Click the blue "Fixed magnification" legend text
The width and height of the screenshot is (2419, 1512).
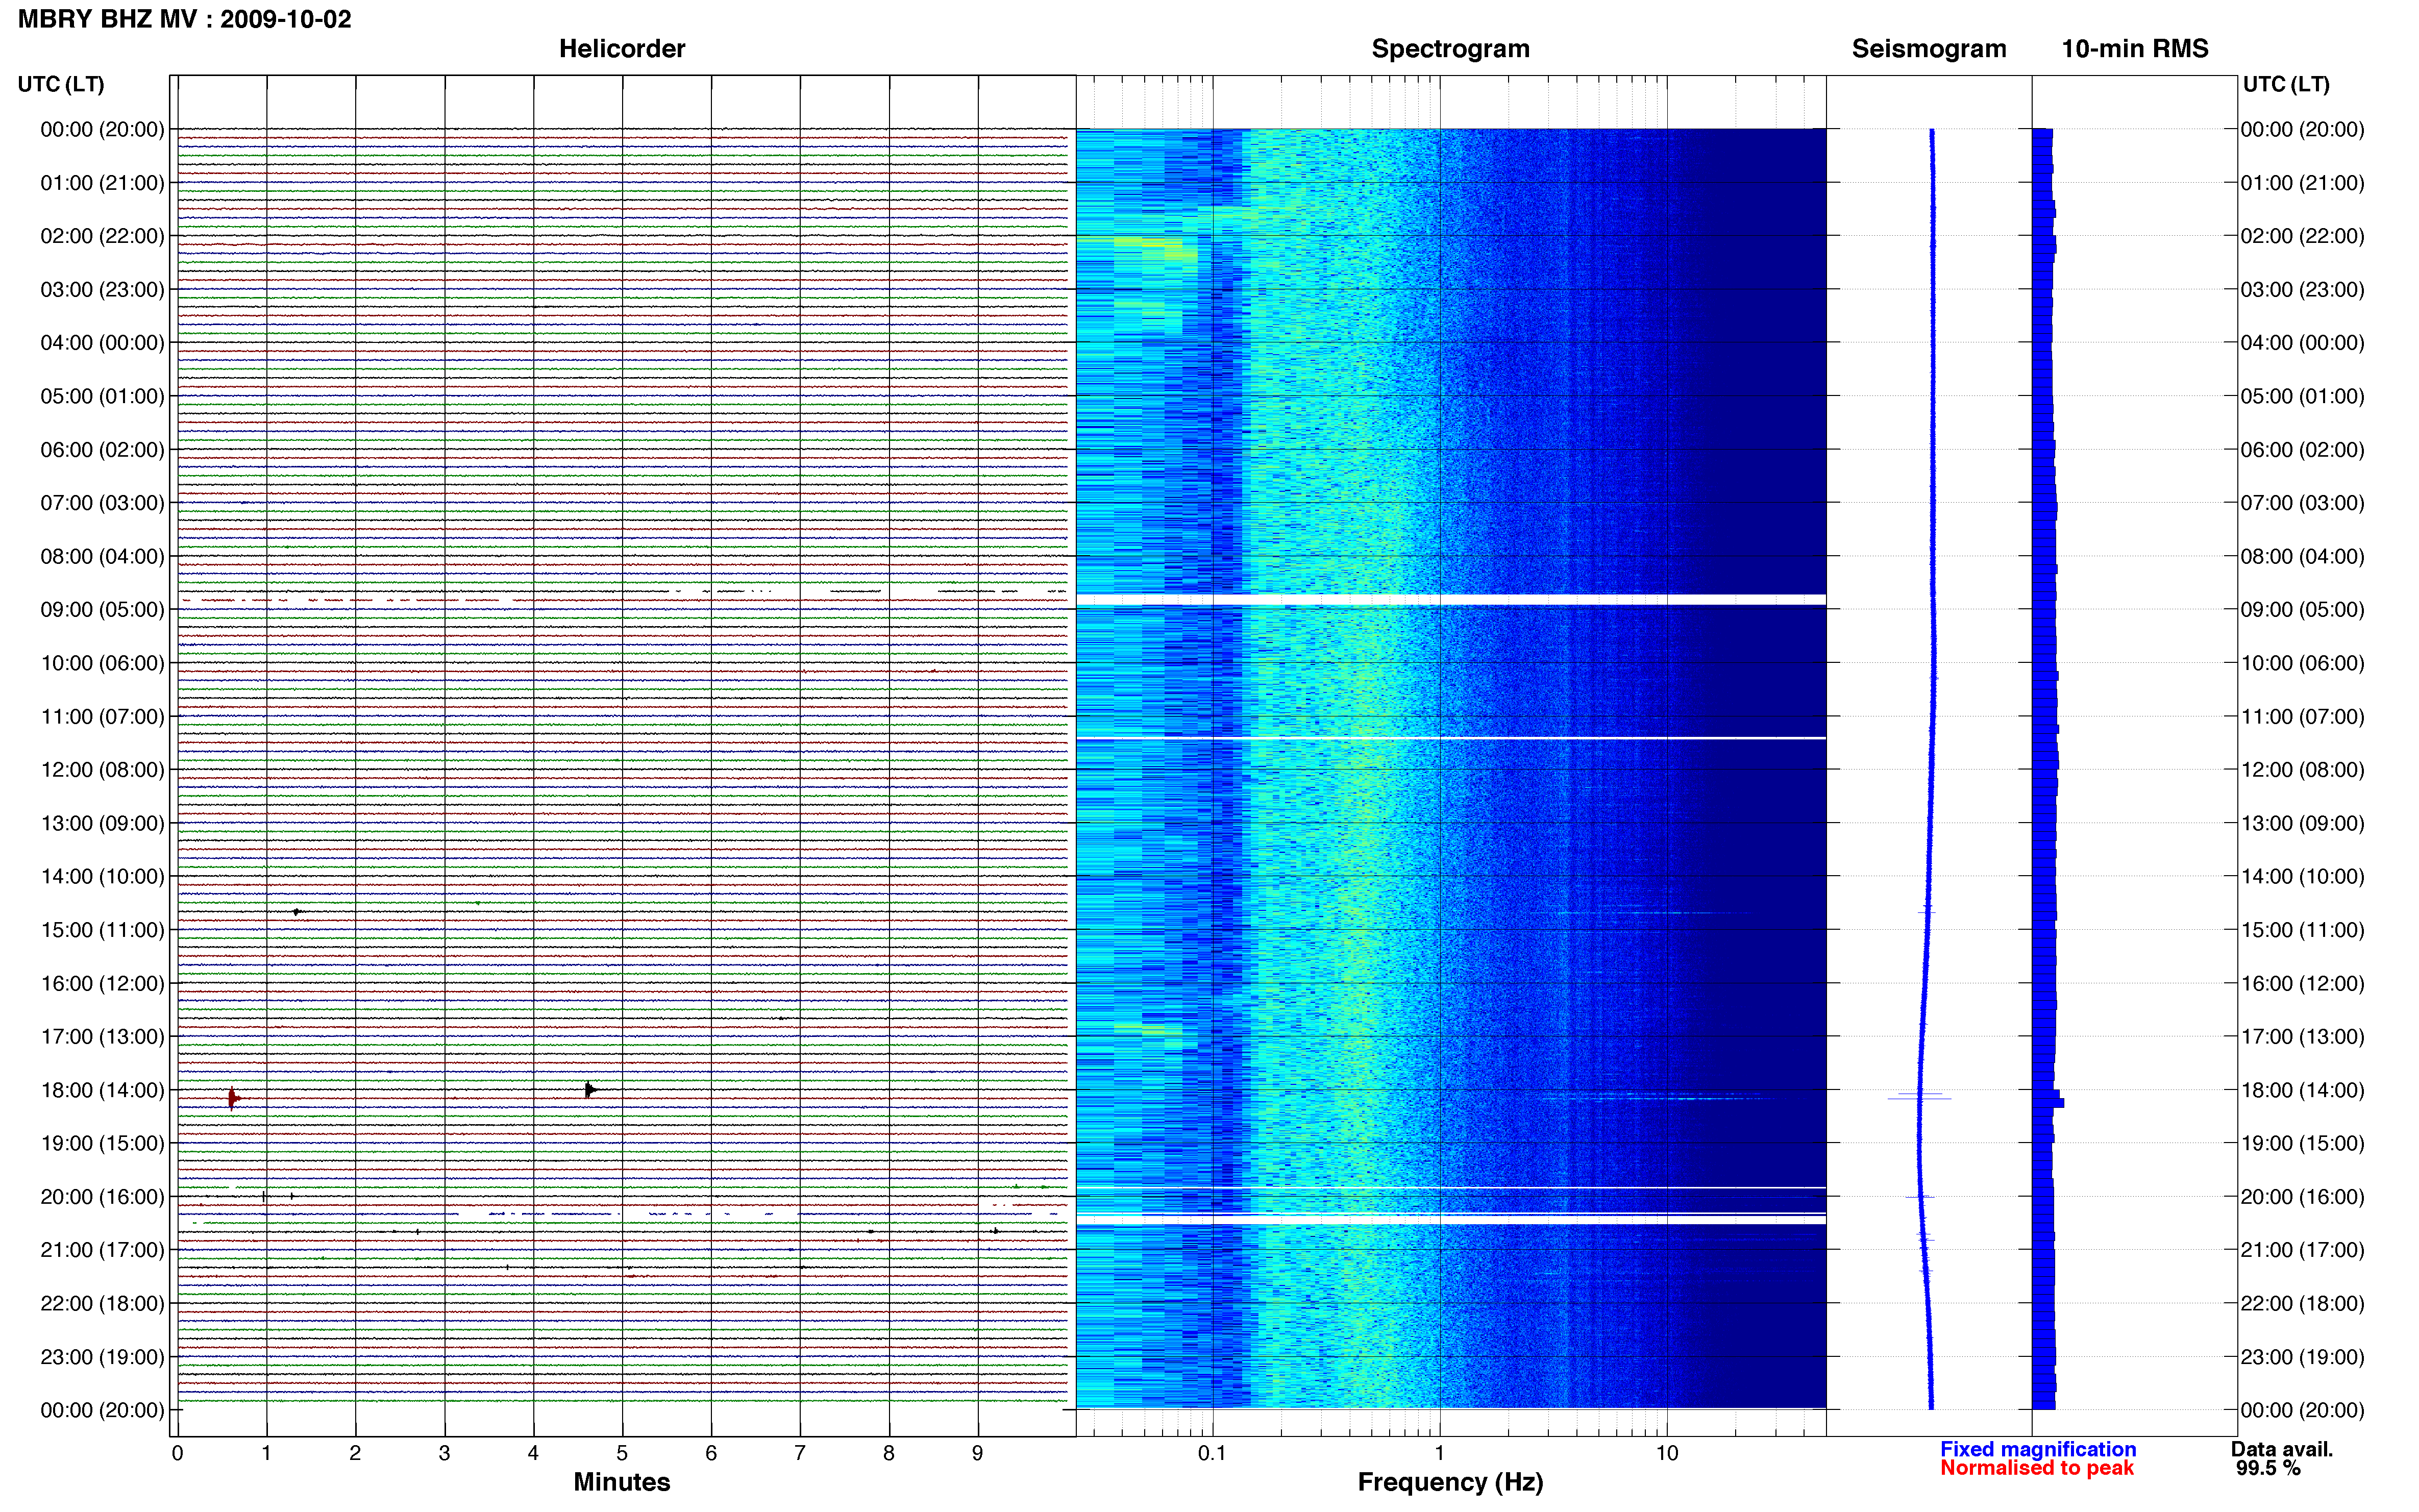coord(2038,1449)
